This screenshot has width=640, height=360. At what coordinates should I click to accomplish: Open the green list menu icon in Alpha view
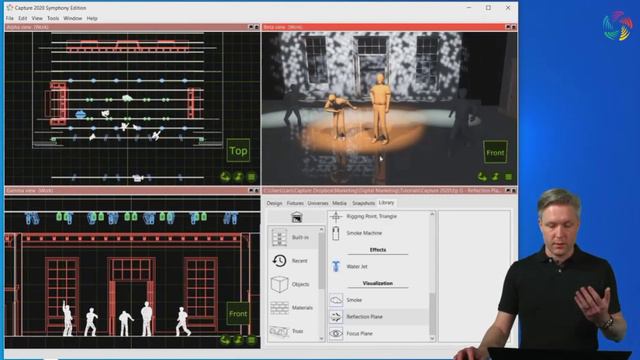pos(251,176)
